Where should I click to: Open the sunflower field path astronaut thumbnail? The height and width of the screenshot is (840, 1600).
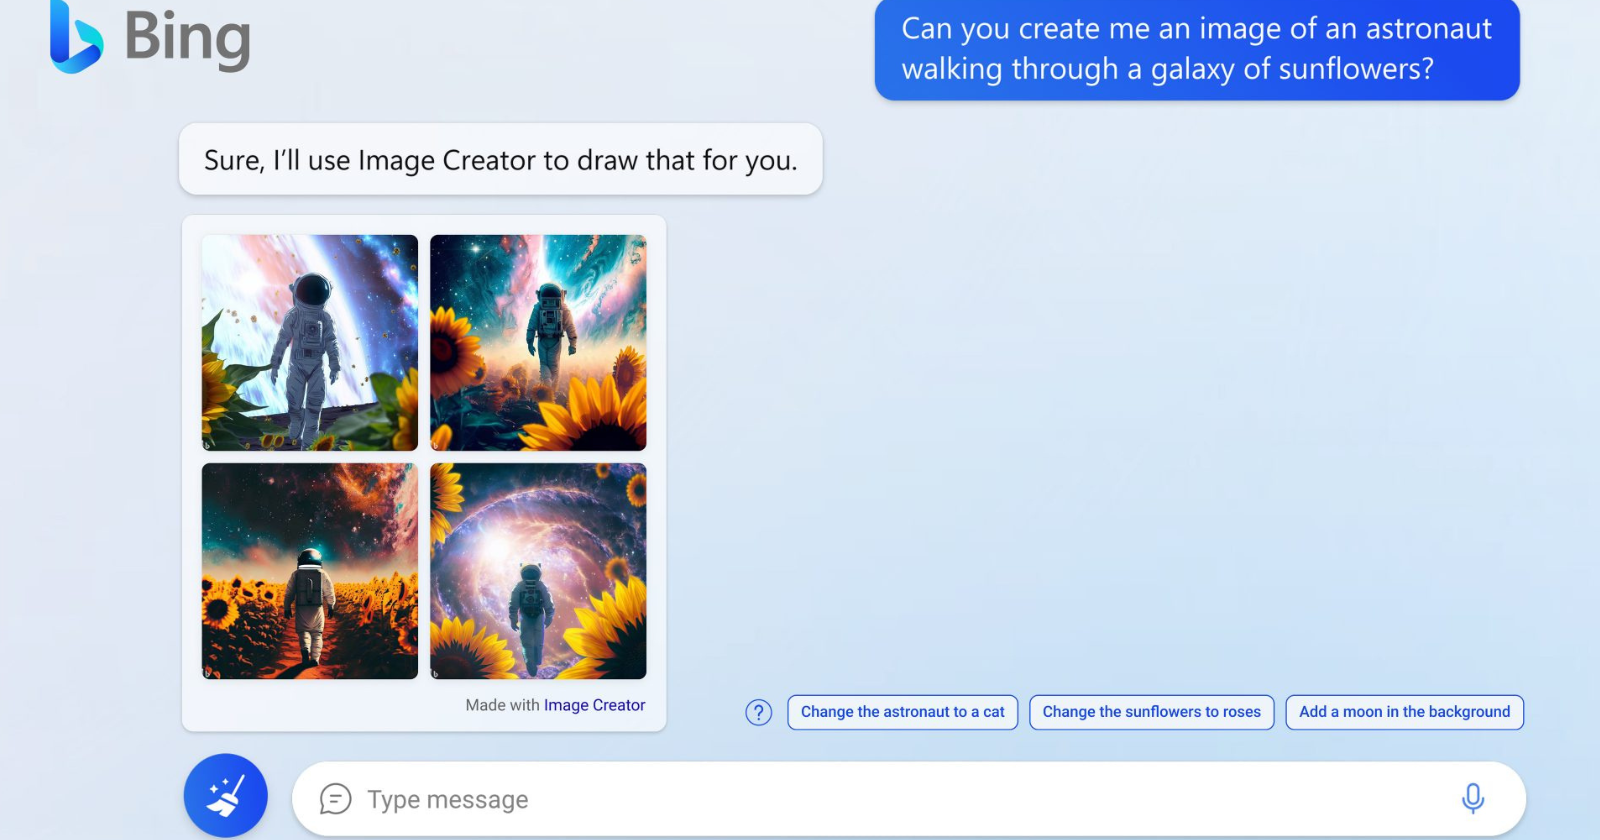310,571
